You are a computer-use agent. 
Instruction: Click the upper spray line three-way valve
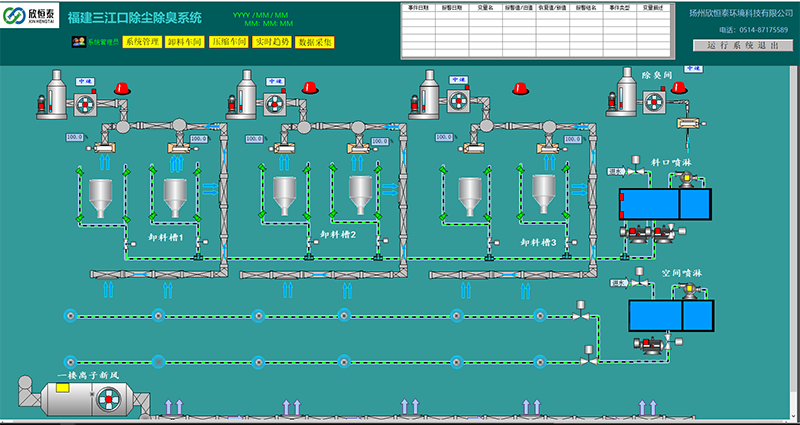point(580,311)
